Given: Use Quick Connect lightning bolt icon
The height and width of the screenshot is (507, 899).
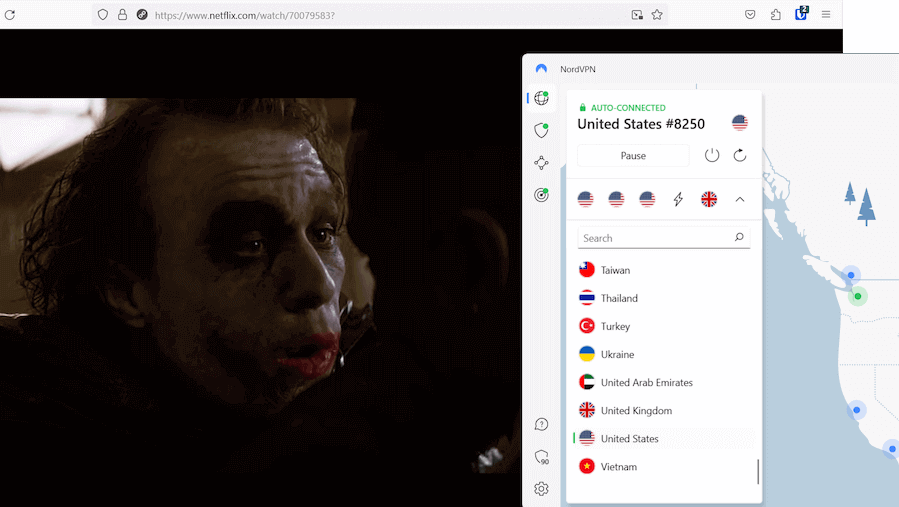Looking at the screenshot, I should coord(678,199).
